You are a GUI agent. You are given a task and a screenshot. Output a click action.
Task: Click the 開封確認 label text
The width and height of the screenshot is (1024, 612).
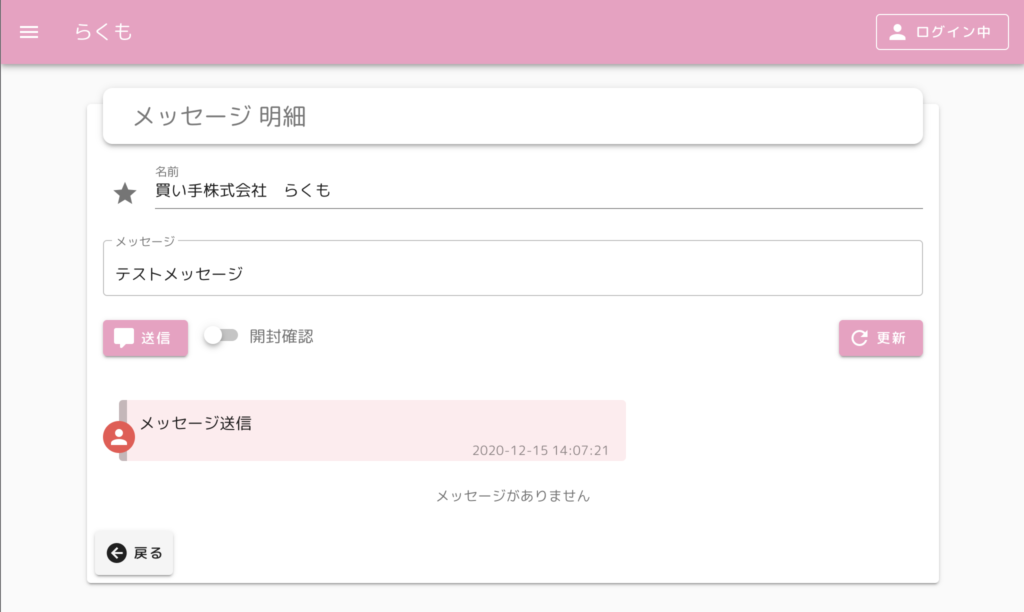tap(281, 336)
